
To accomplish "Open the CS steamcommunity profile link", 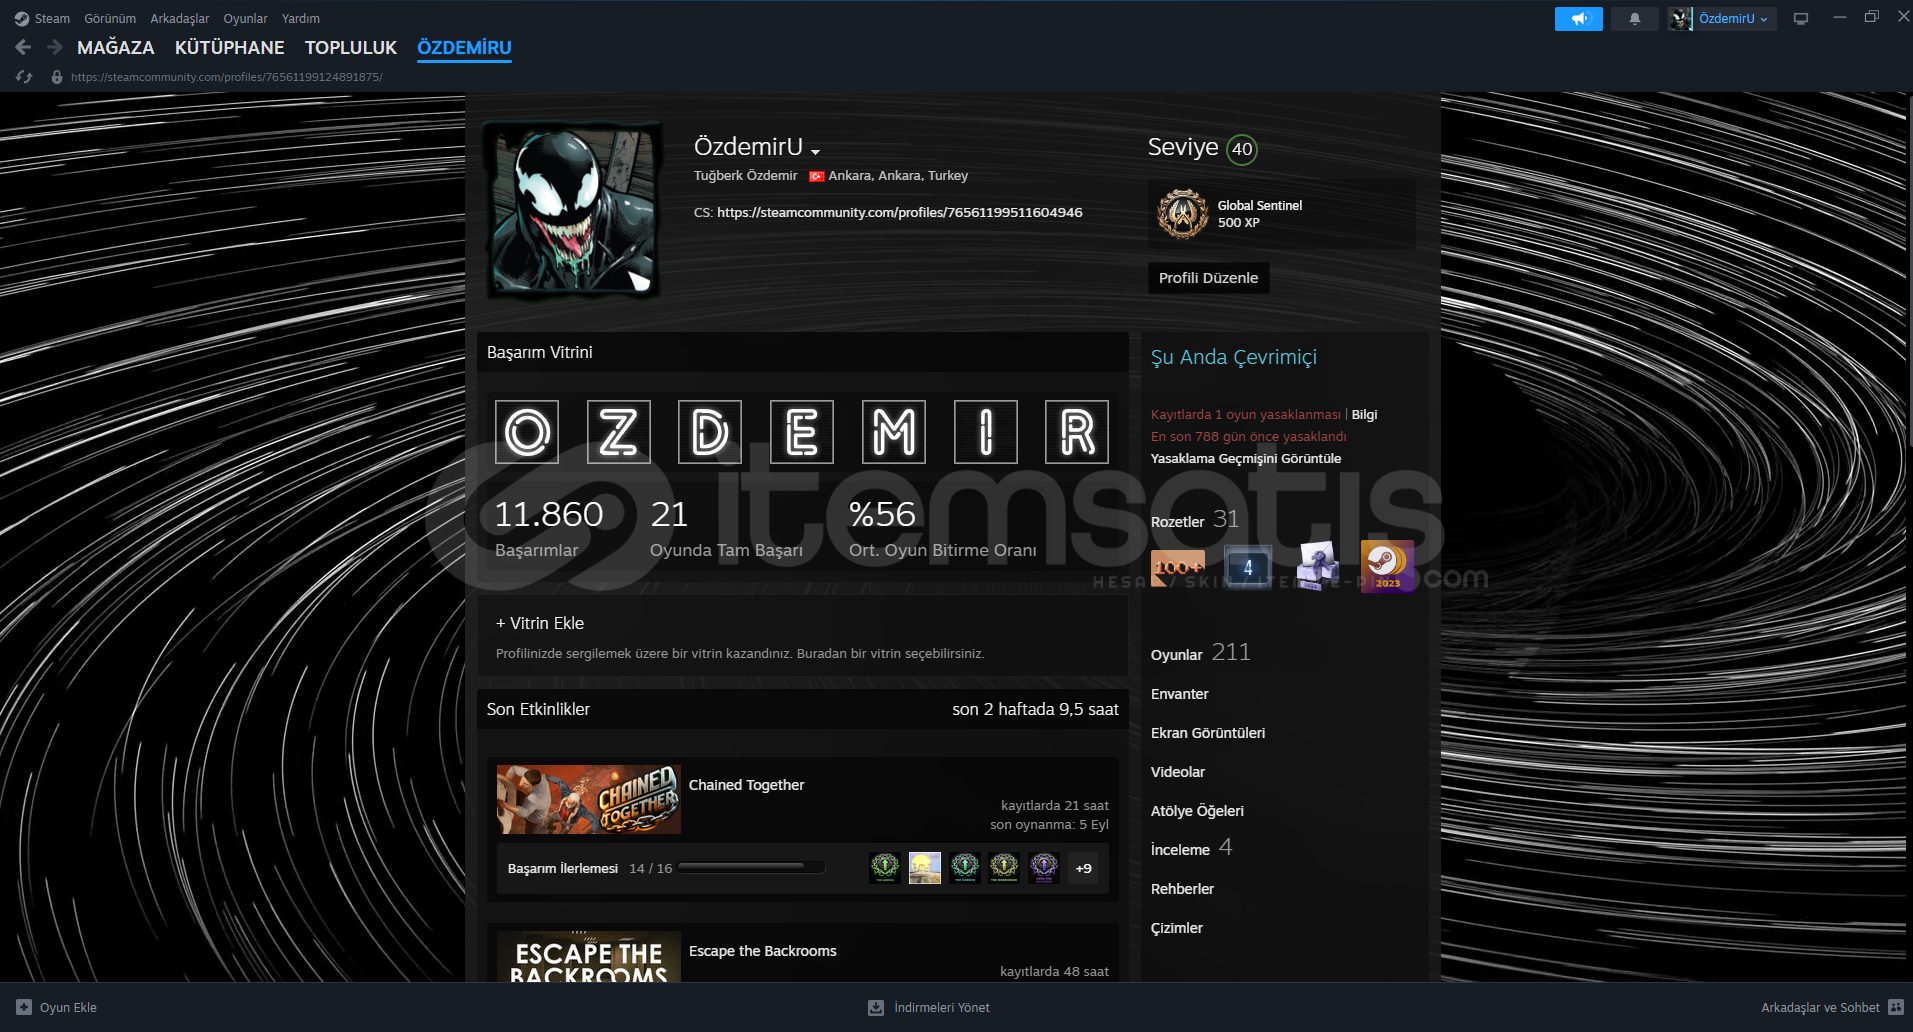I will point(900,212).
